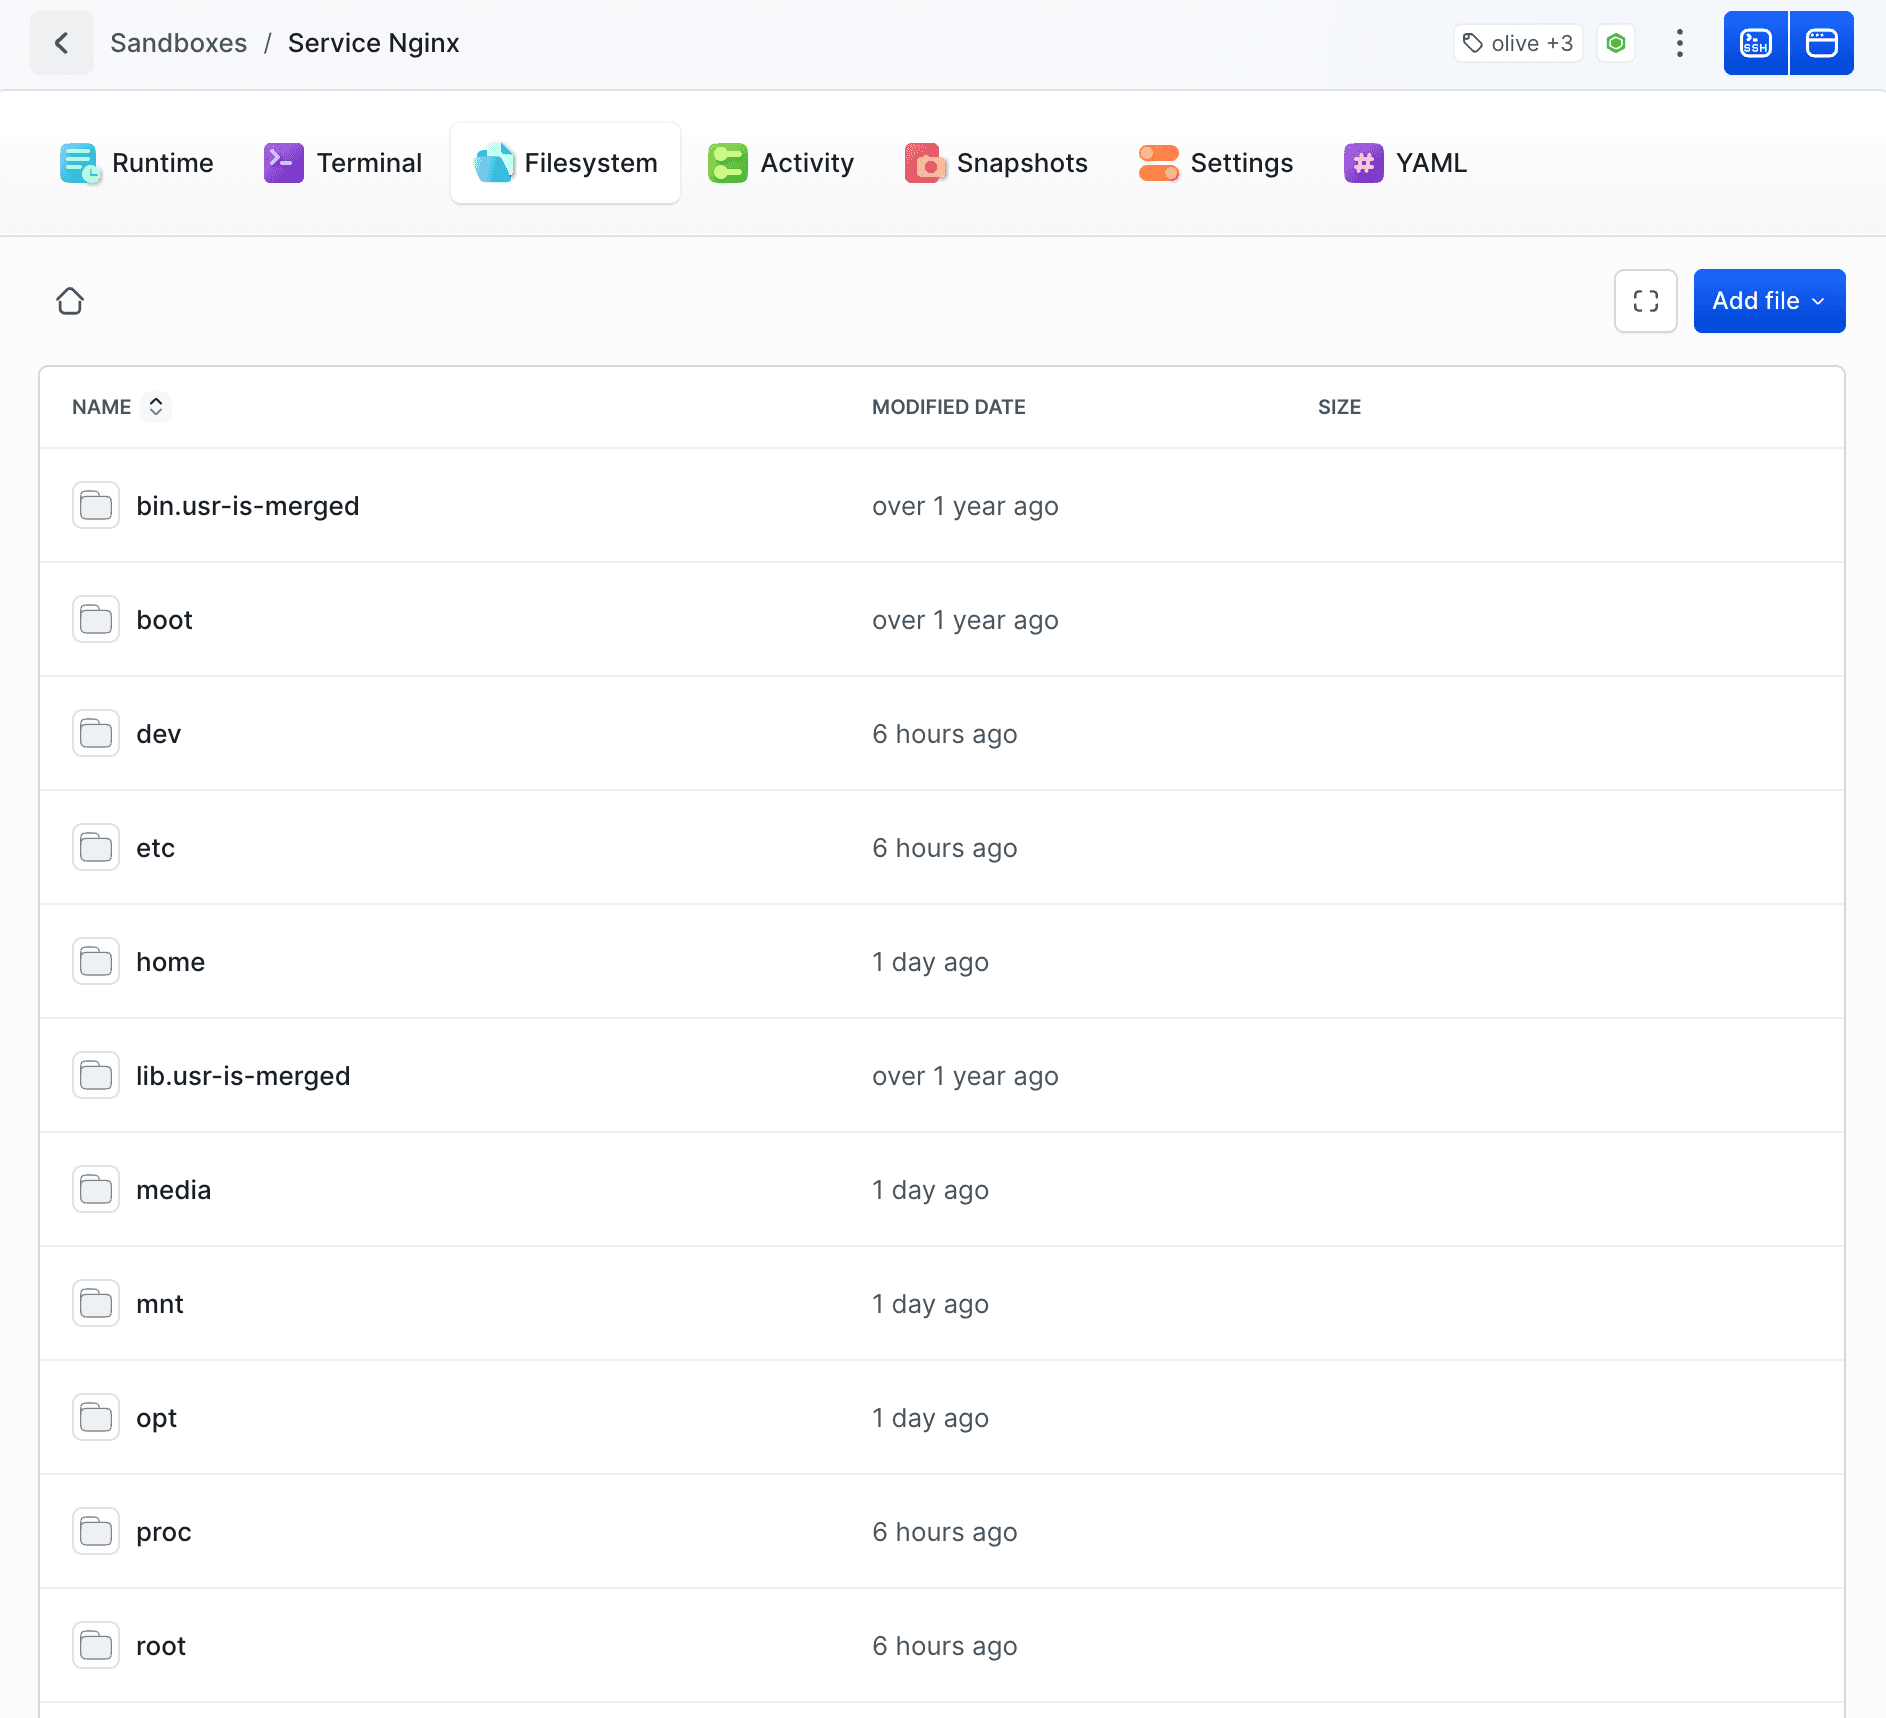The width and height of the screenshot is (1886, 1718).
Task: Expand the Add file dropdown
Action: pyautogui.click(x=1768, y=301)
